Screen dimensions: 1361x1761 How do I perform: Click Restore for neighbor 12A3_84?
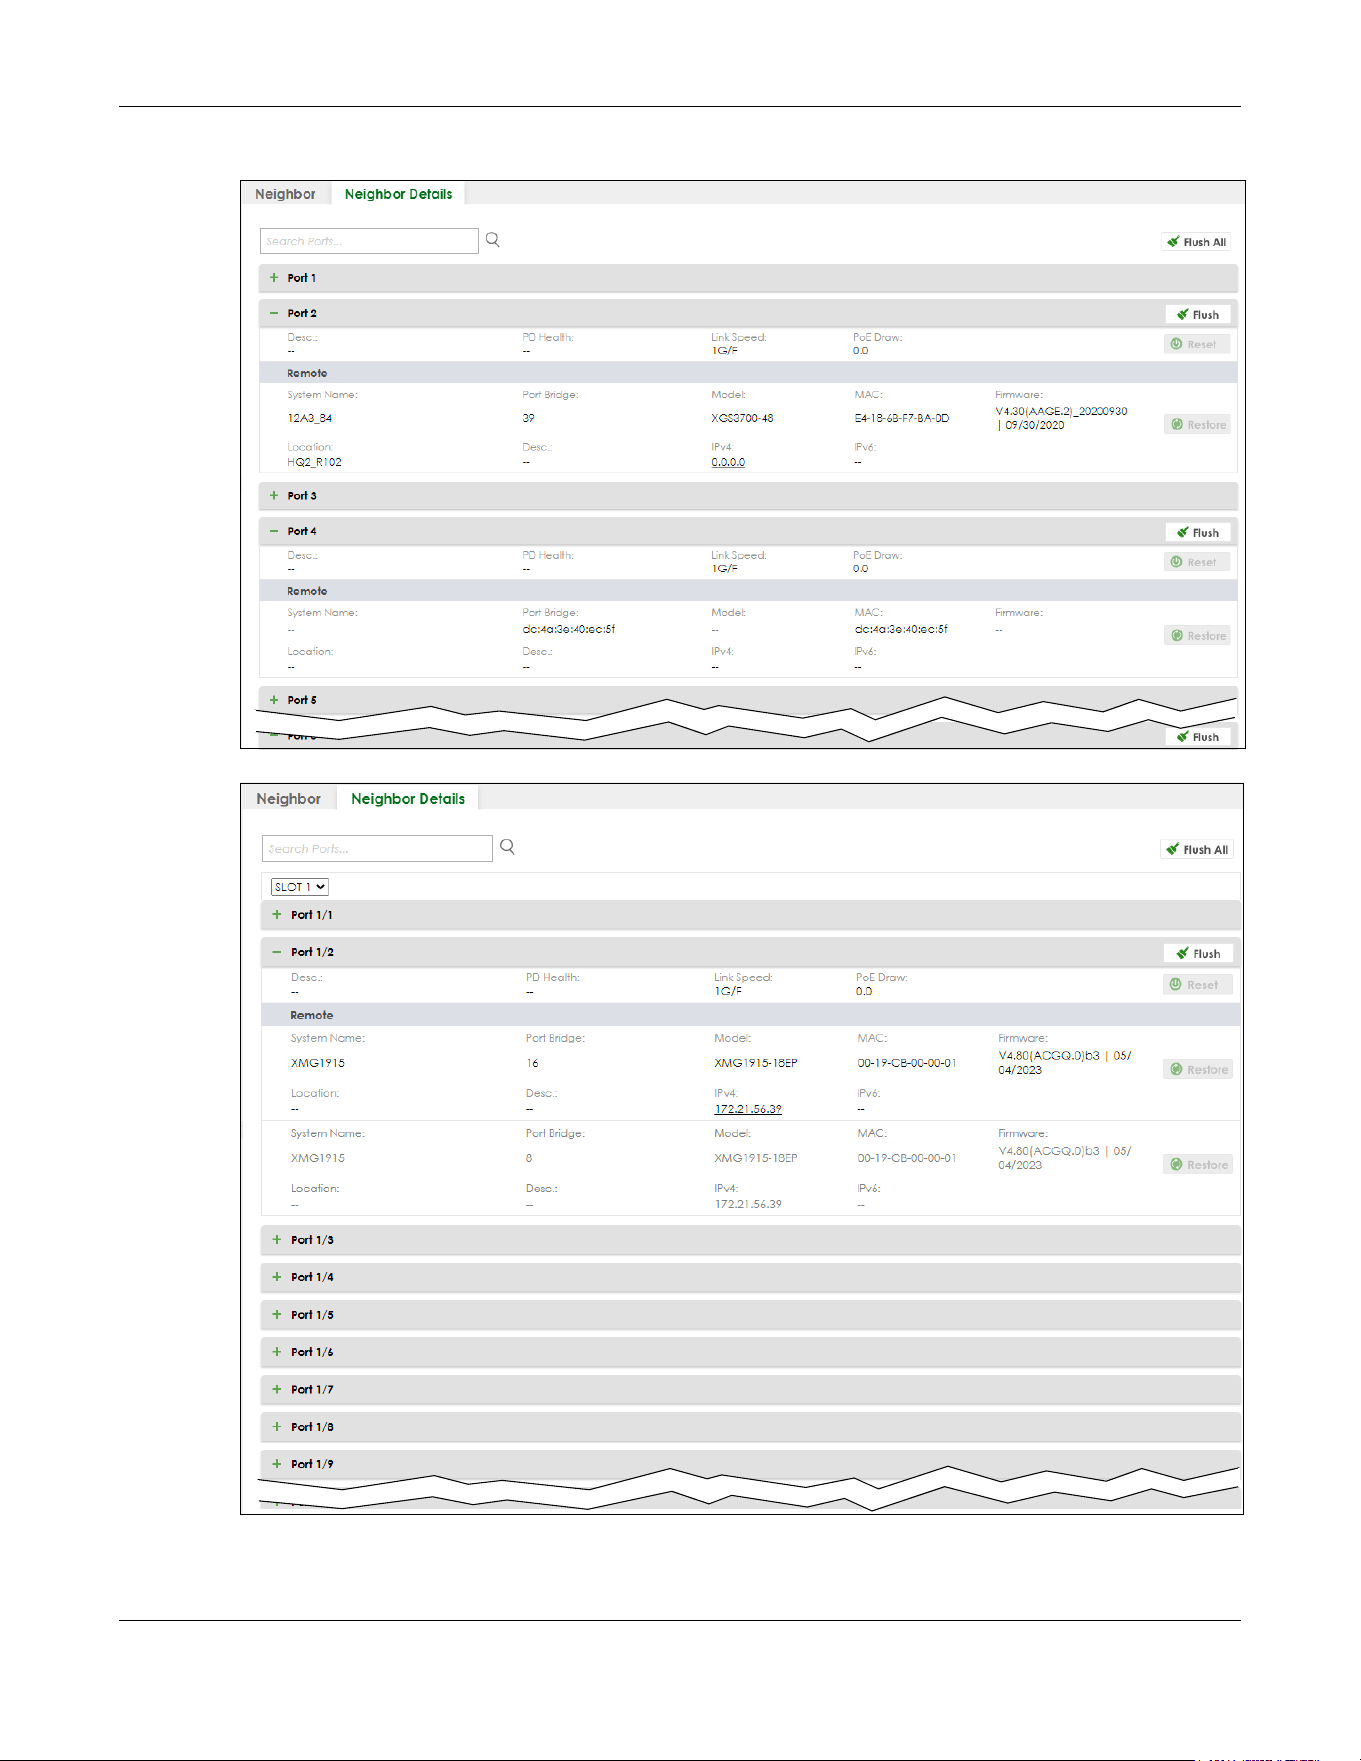(1198, 424)
